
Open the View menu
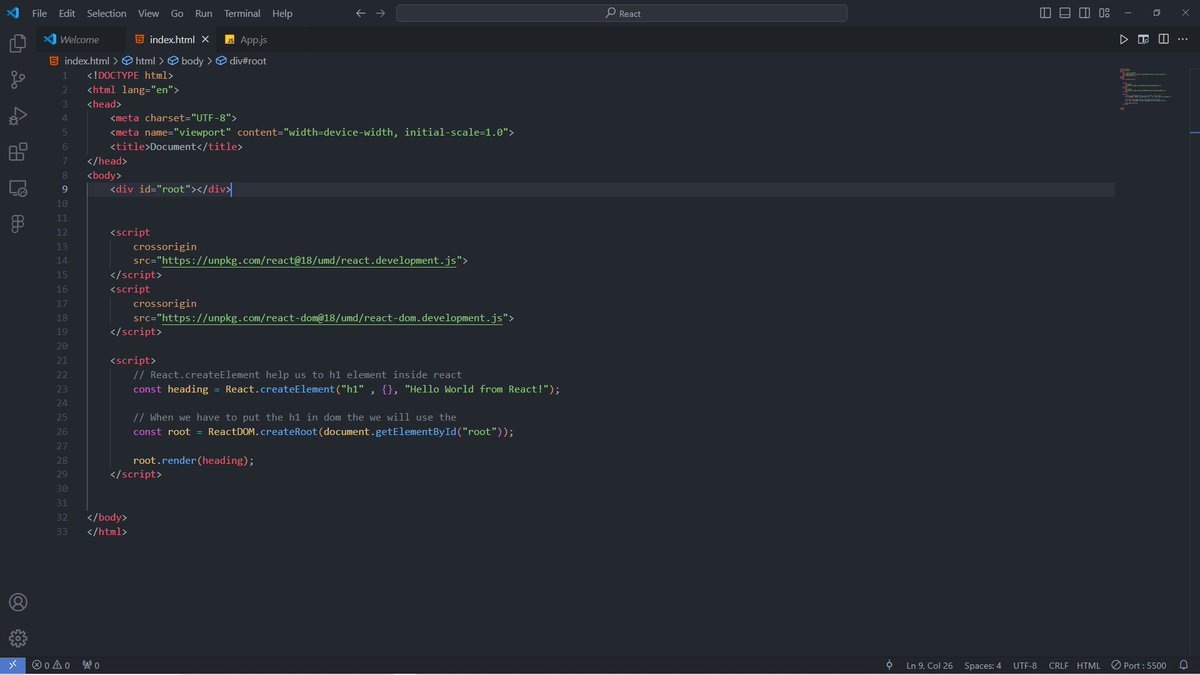click(x=148, y=13)
